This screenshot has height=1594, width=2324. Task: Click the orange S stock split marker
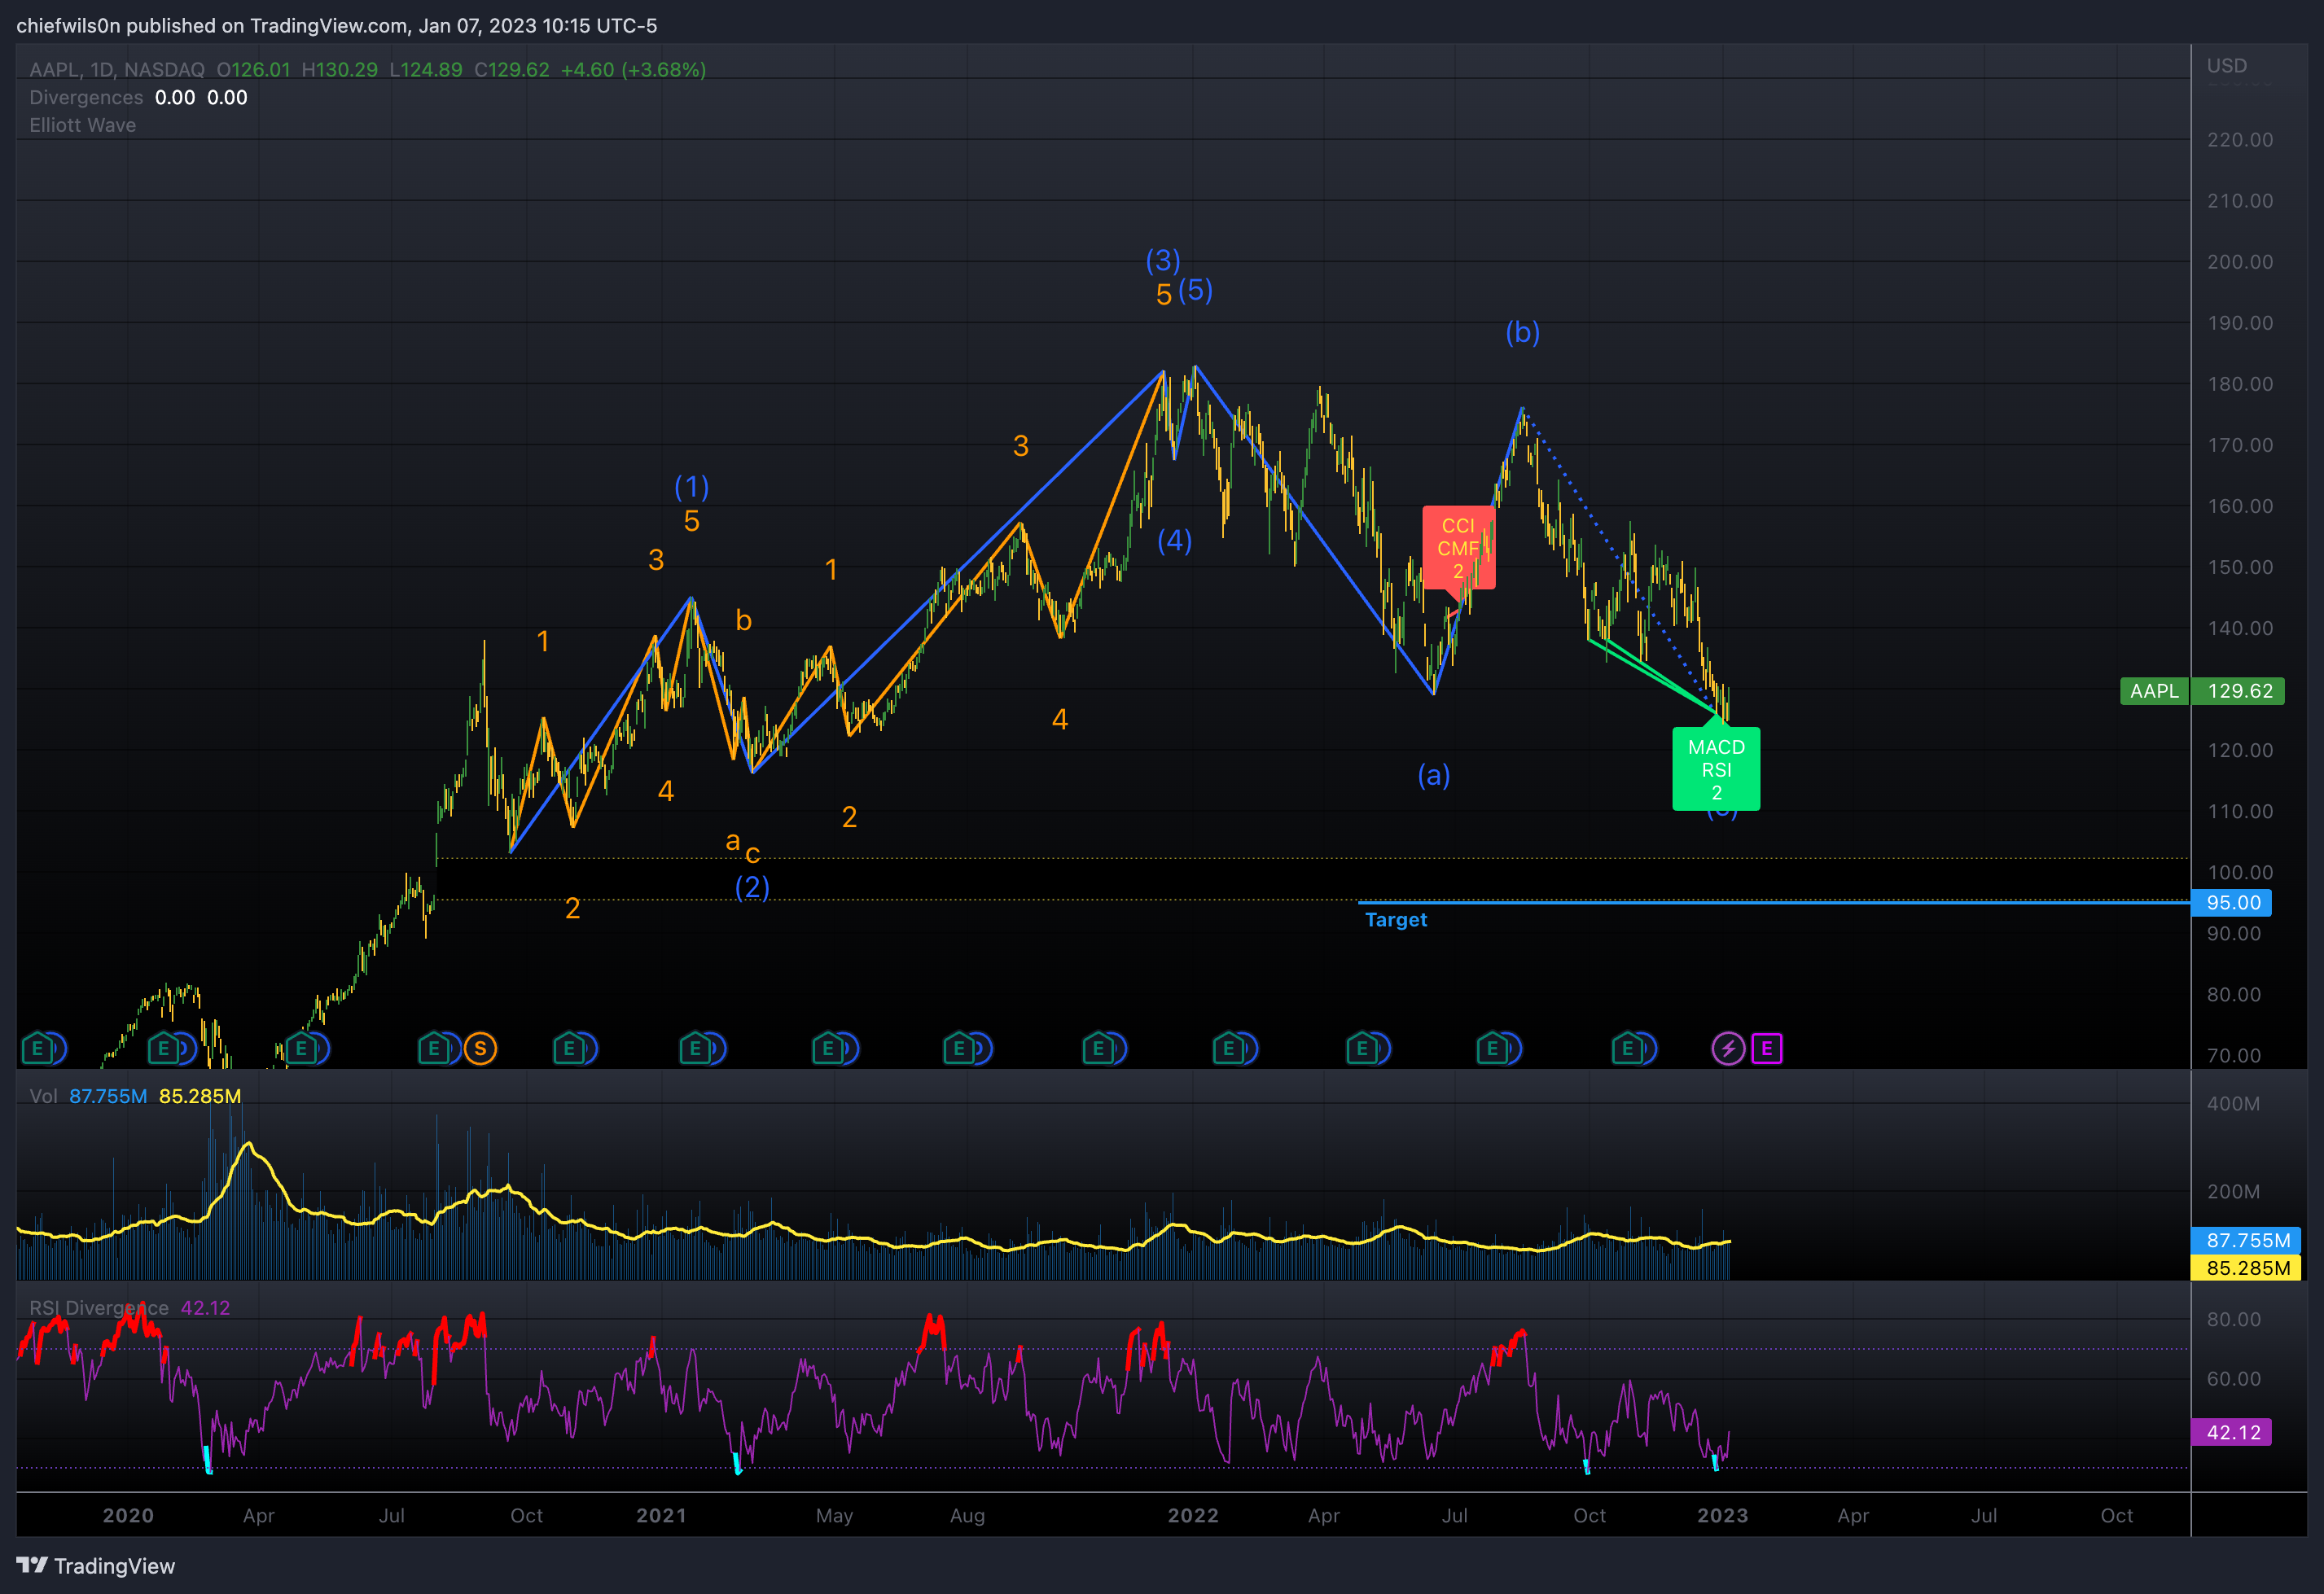point(480,1048)
